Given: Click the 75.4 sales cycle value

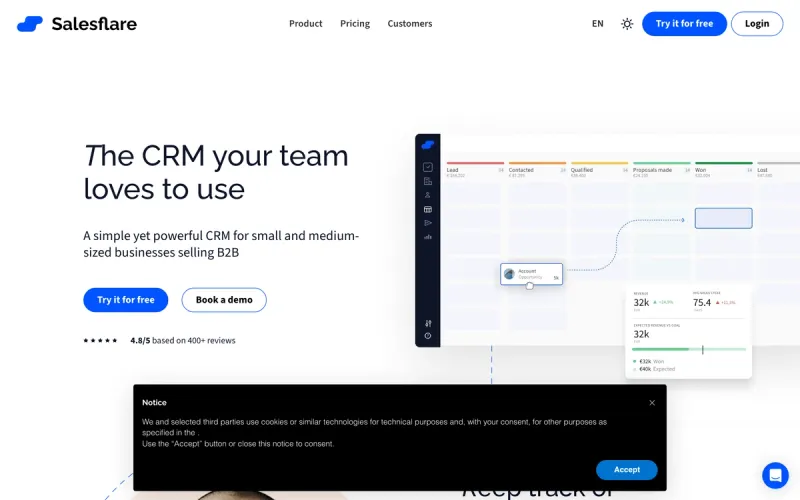Looking at the screenshot, I should click(x=702, y=303).
